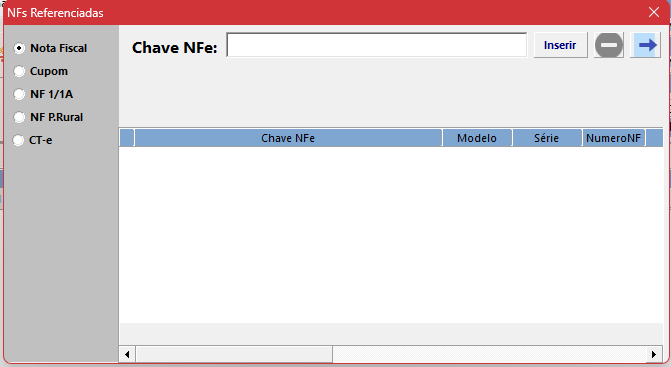Click the grid row selector header cell

127,138
